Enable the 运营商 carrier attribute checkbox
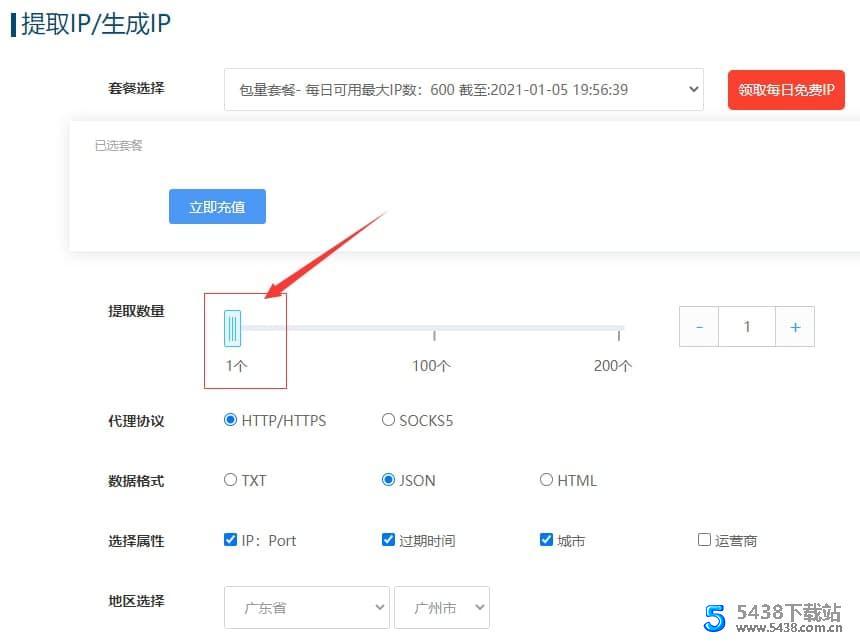The image size is (860, 643). click(705, 540)
